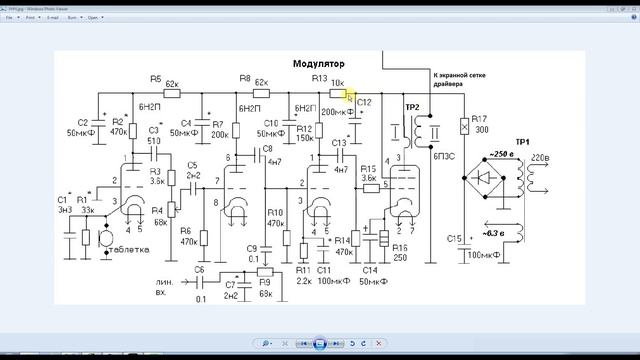Click the R16 label
640x360 pixels.
click(x=400, y=248)
